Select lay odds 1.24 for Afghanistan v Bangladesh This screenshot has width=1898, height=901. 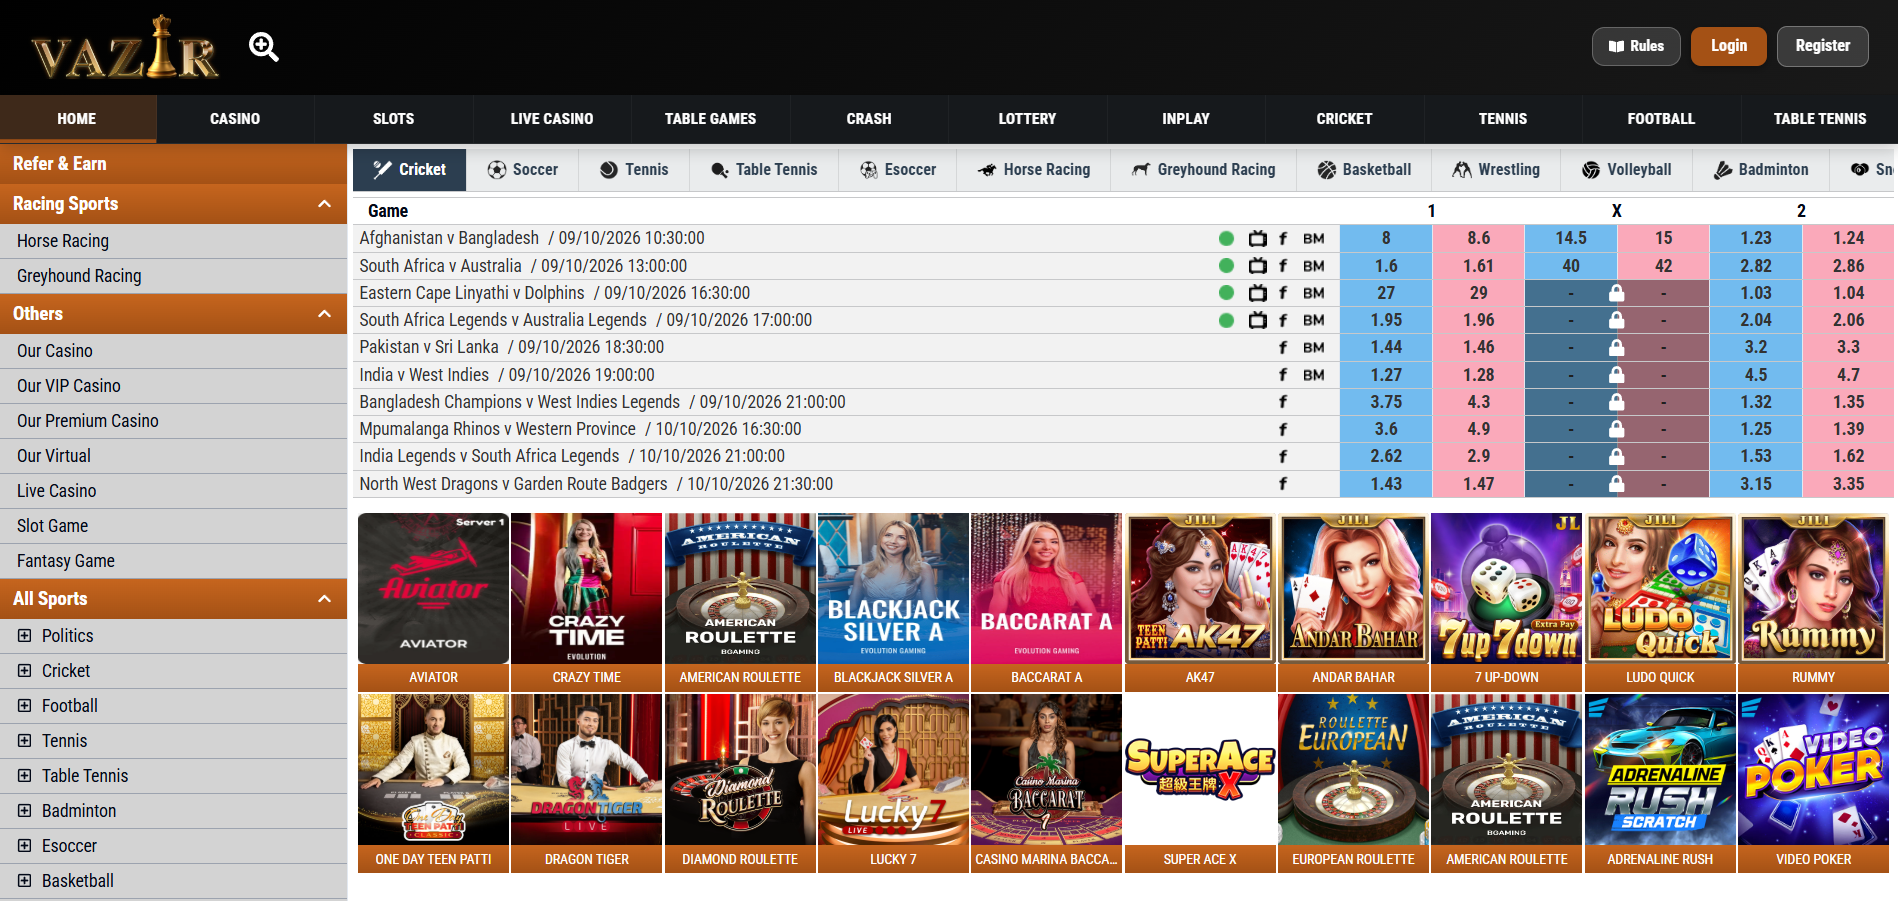click(1848, 238)
